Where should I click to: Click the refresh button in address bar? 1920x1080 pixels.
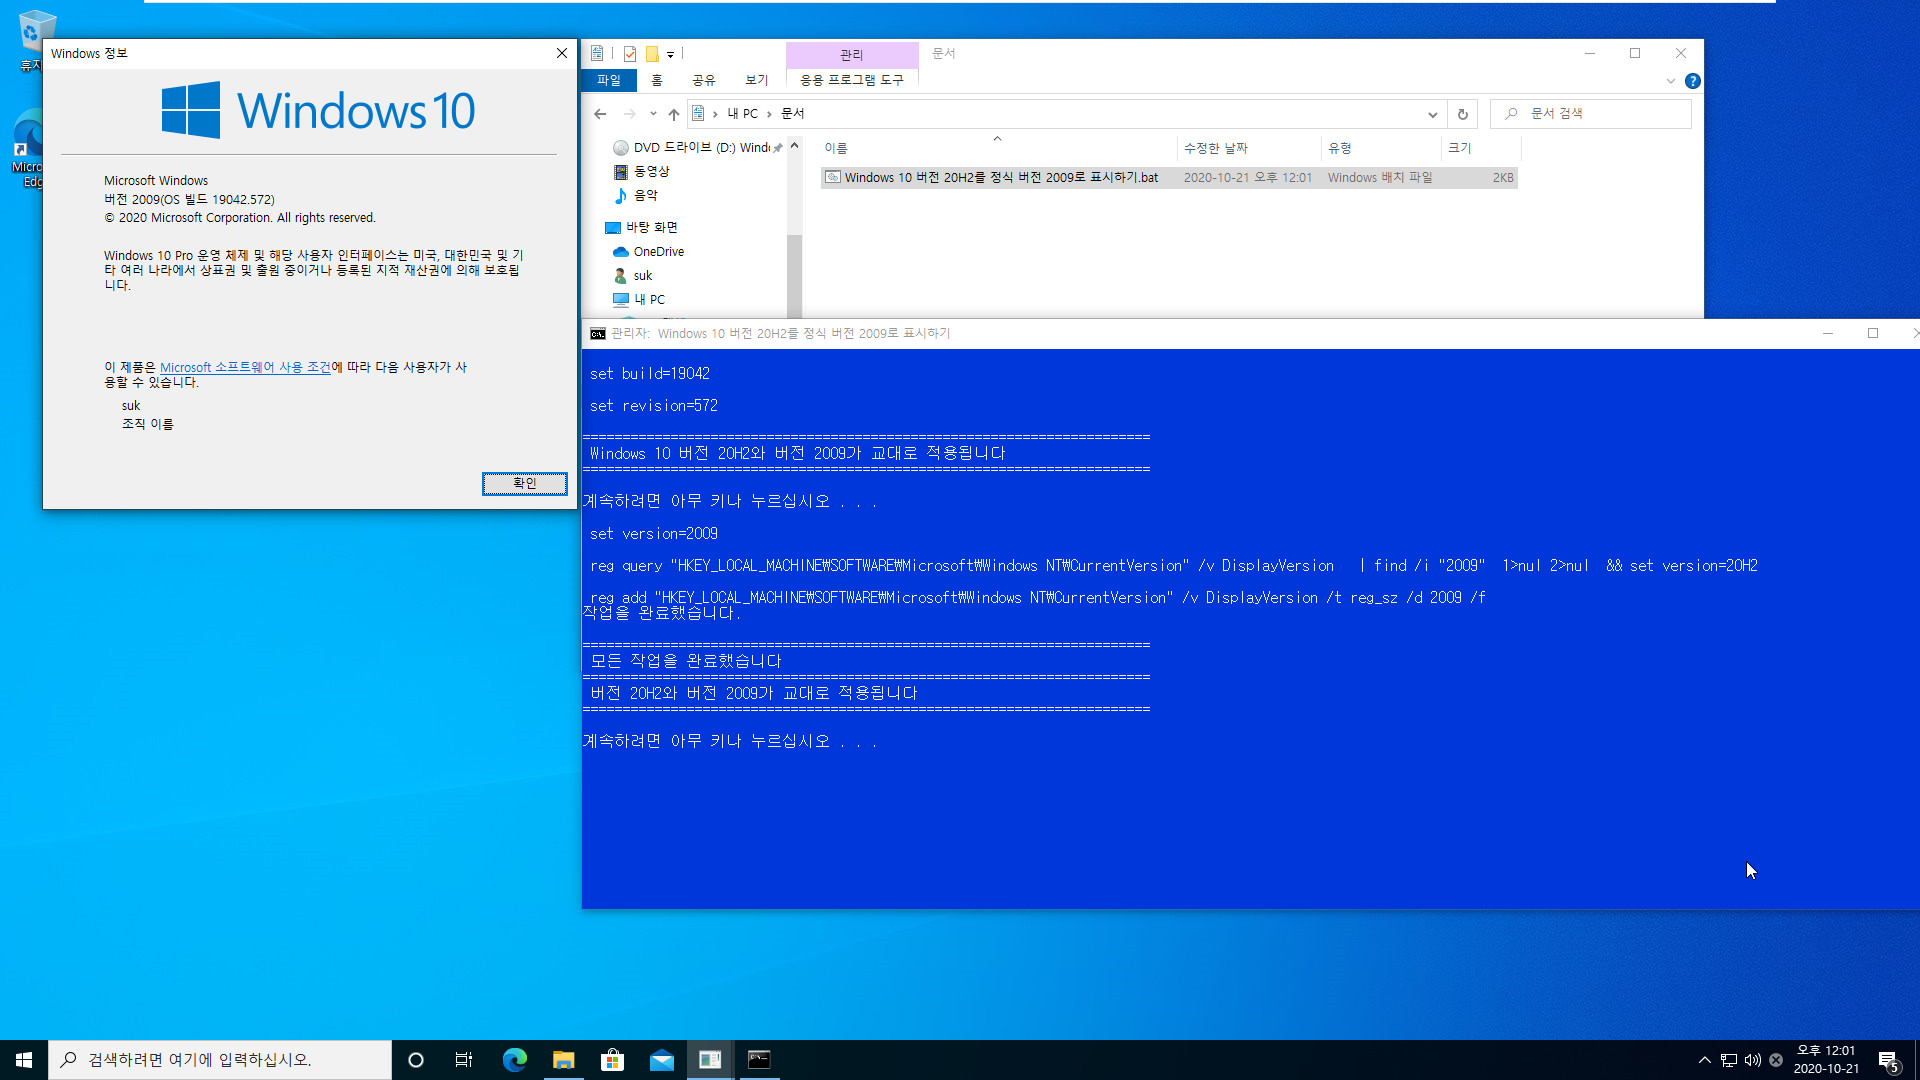[x=1462, y=114]
